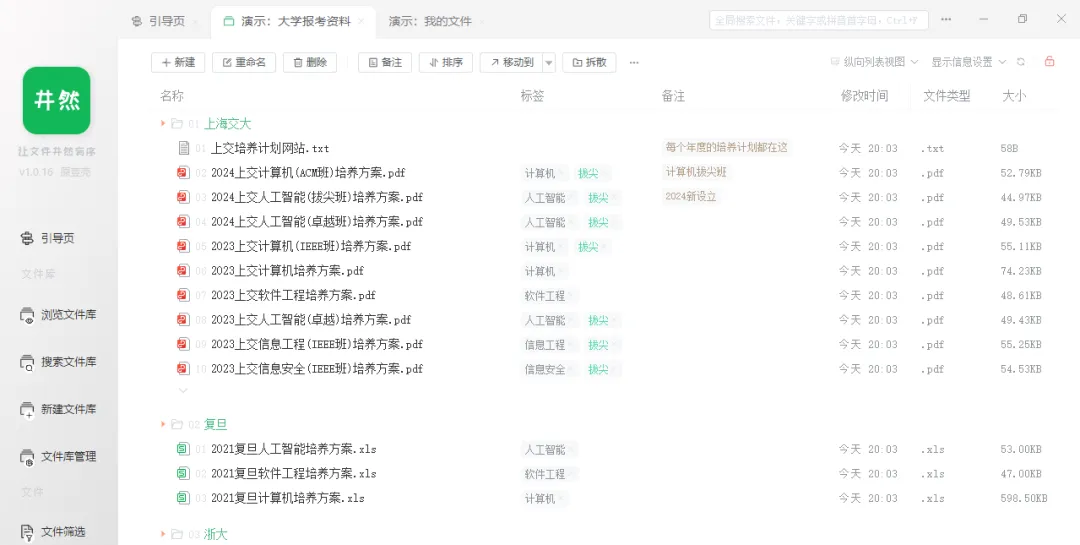Expand more items chevron below 上海交大 list
This screenshot has width=1080, height=545.
point(183,391)
